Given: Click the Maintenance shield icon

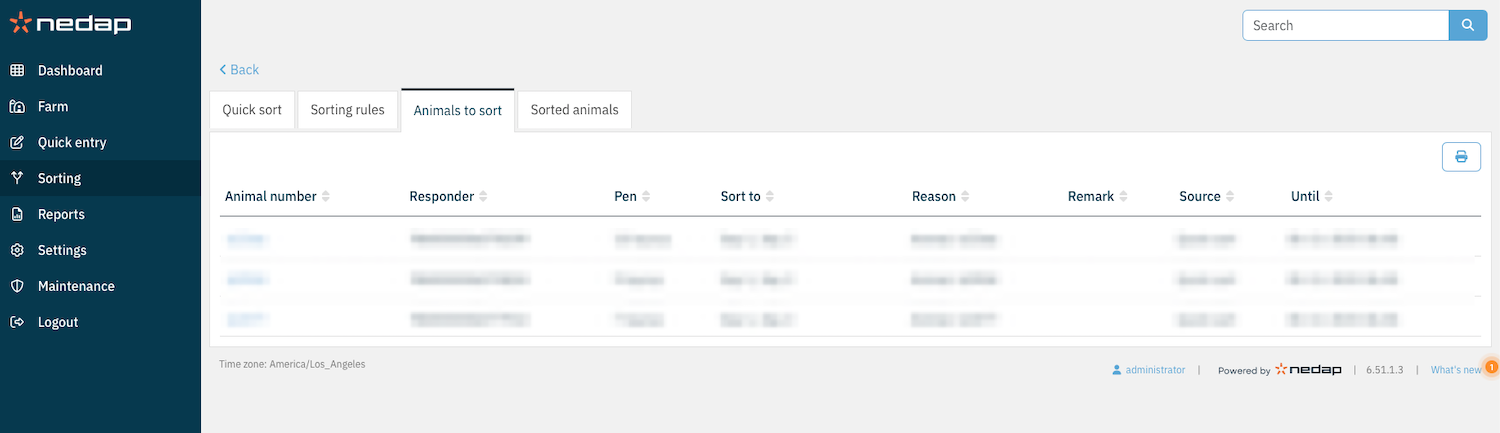Looking at the screenshot, I should pos(17,287).
